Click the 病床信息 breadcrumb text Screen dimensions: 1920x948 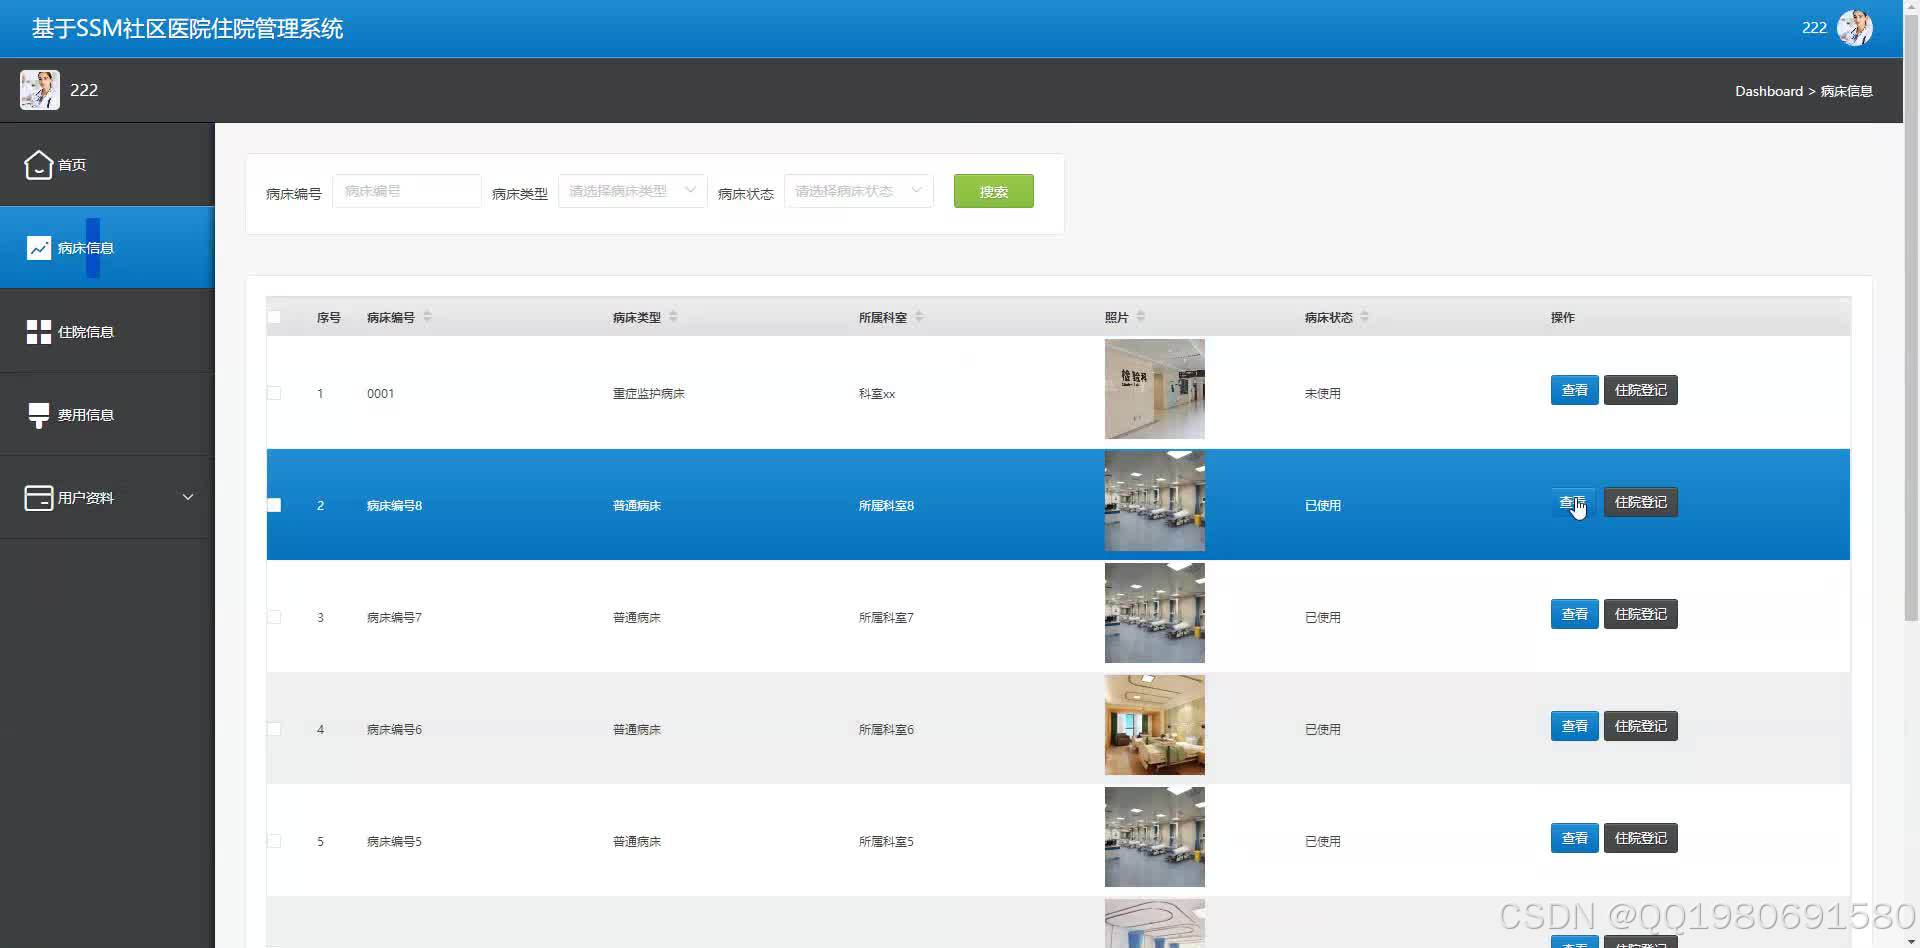[x=1846, y=91]
